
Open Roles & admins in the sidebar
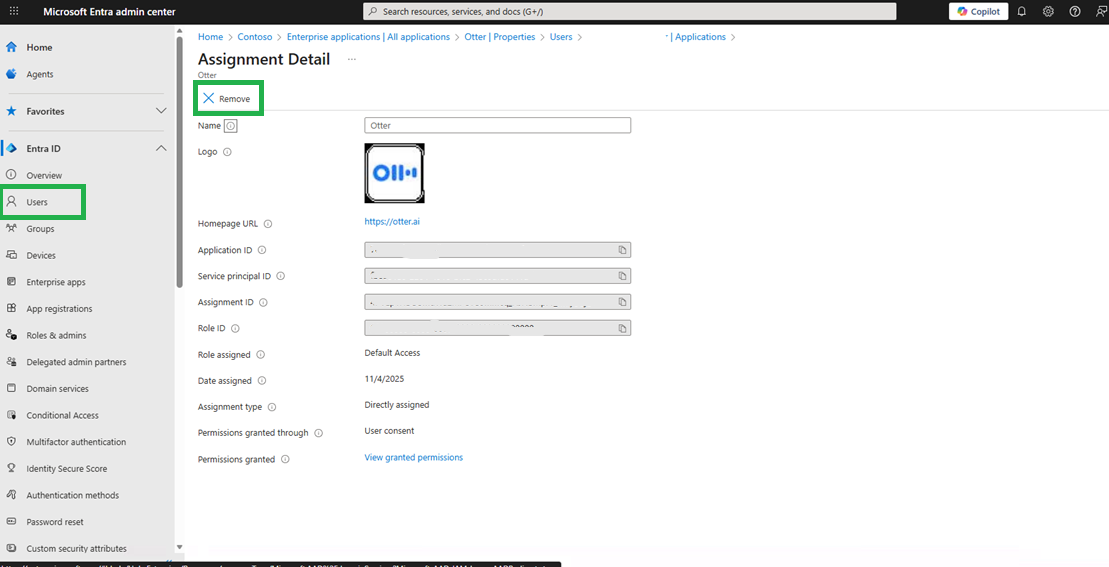57,335
